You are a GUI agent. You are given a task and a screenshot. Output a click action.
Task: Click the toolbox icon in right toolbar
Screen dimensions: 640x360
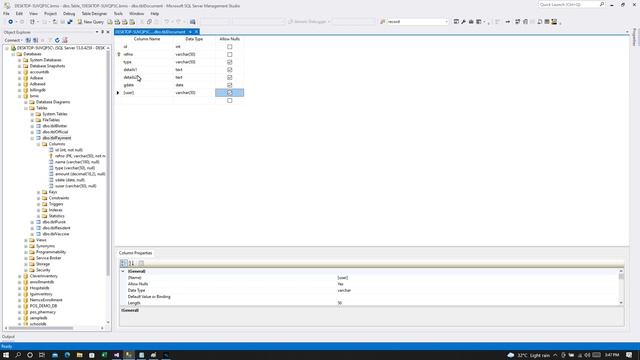point(471,22)
